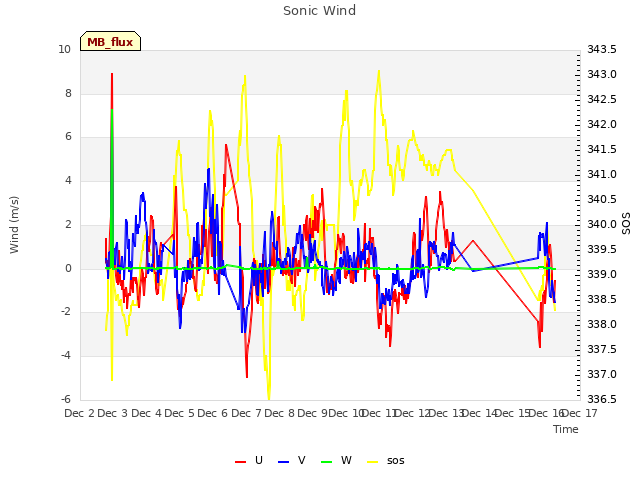Click the yellow sos peak near Dec 11
Screen dimensions: 640x480
tap(379, 72)
